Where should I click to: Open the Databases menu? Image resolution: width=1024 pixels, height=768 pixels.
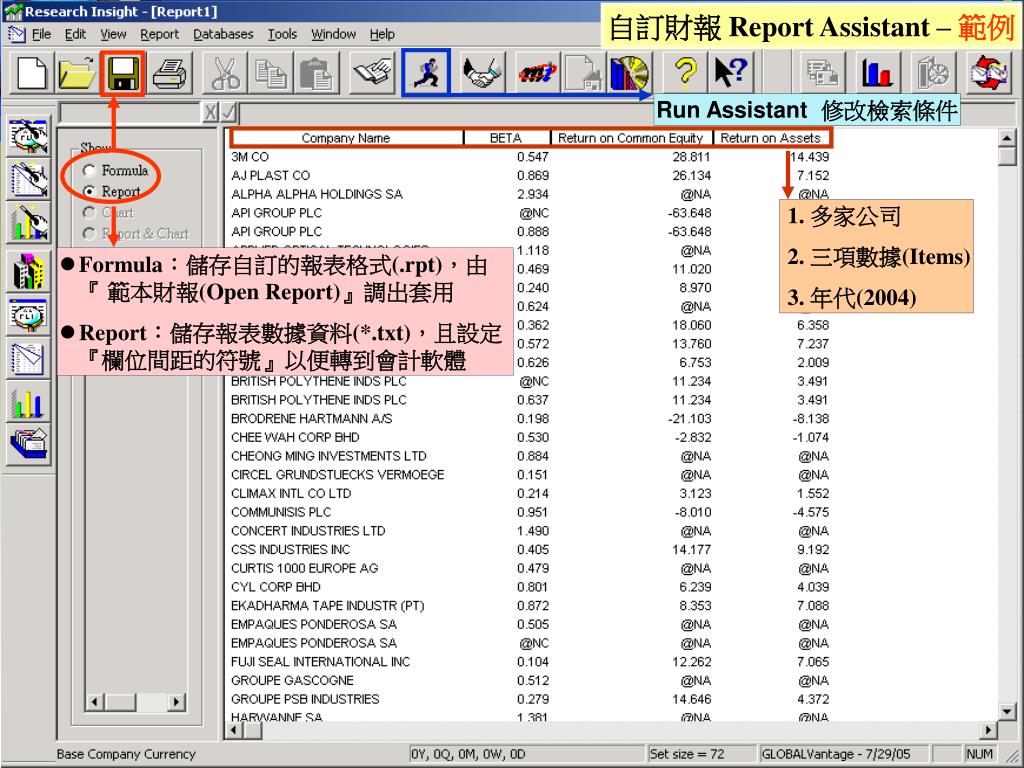223,34
